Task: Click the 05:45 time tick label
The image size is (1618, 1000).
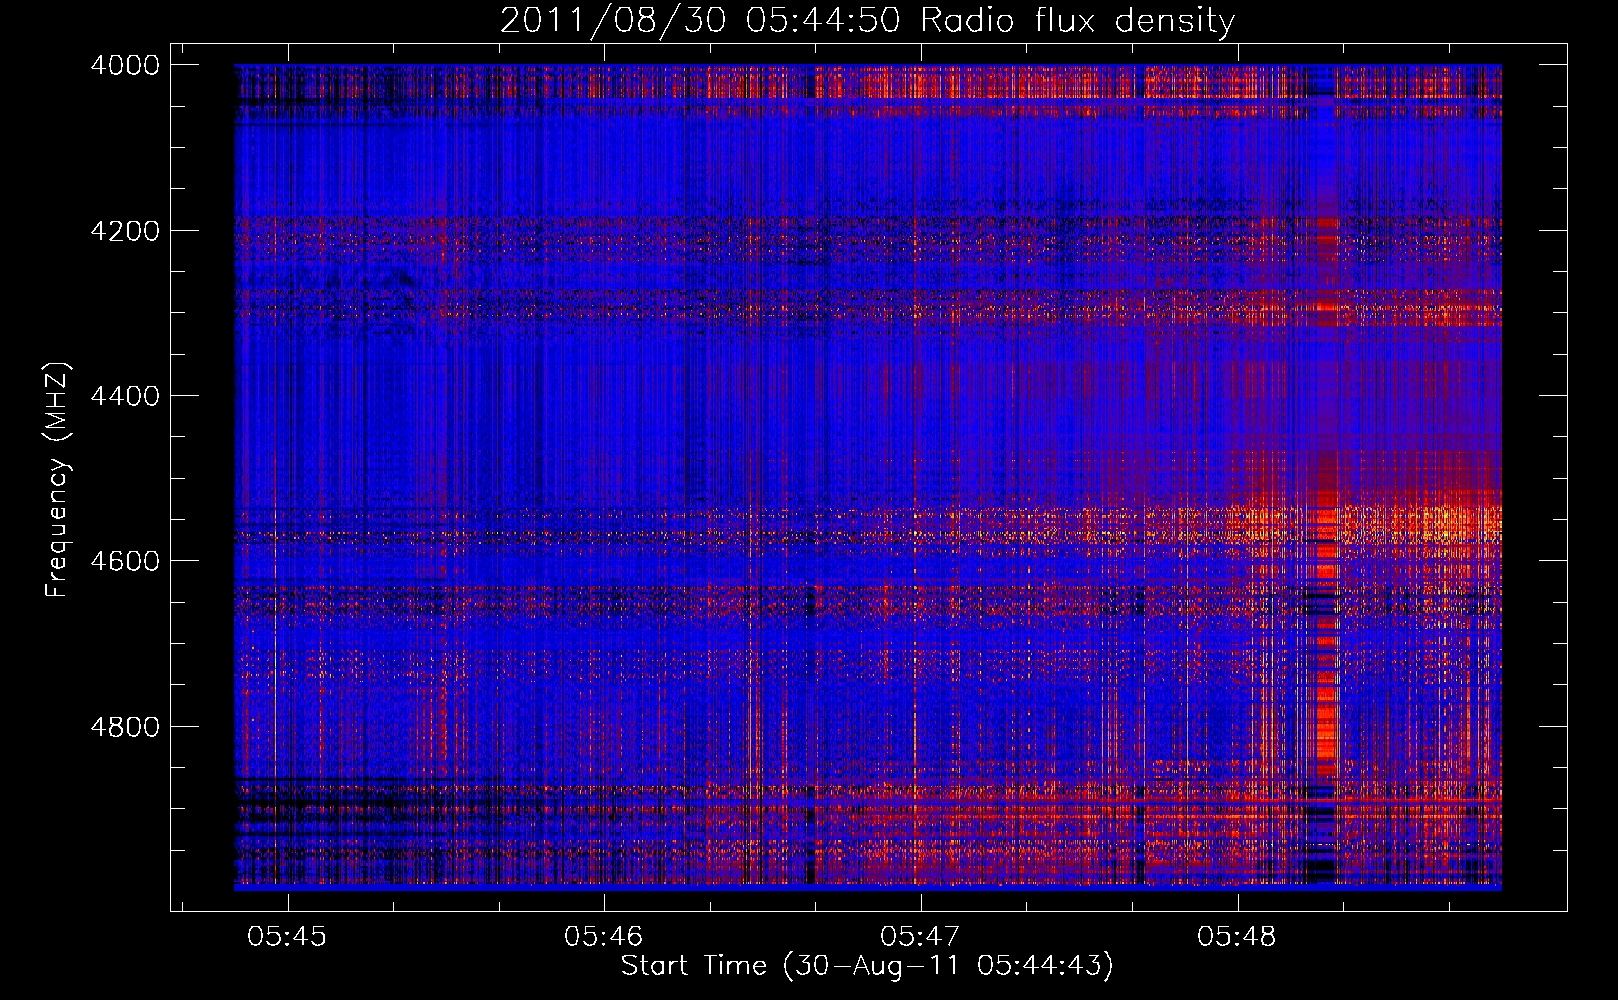Action: [x=287, y=936]
